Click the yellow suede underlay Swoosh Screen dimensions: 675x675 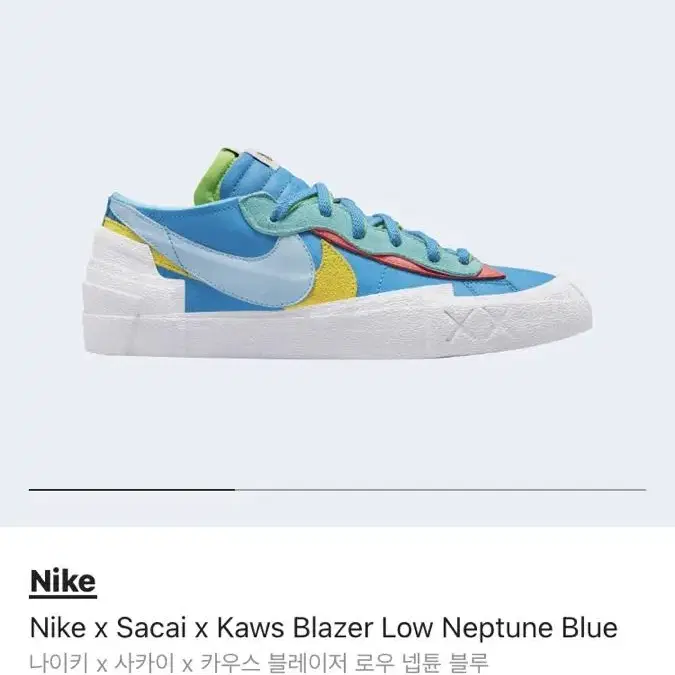tap(340, 266)
